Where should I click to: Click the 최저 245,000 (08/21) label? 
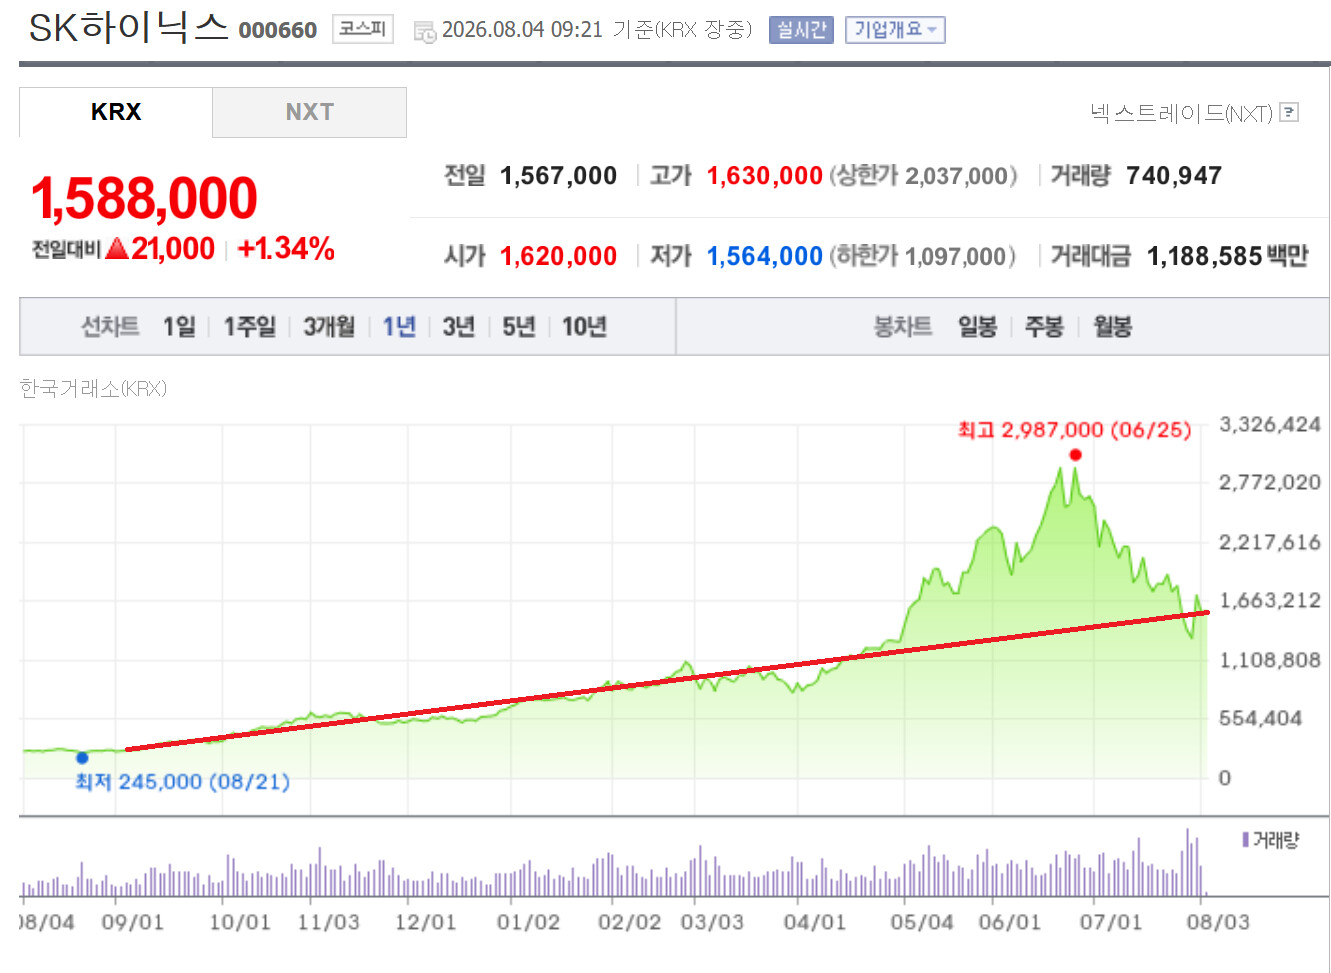point(183,781)
